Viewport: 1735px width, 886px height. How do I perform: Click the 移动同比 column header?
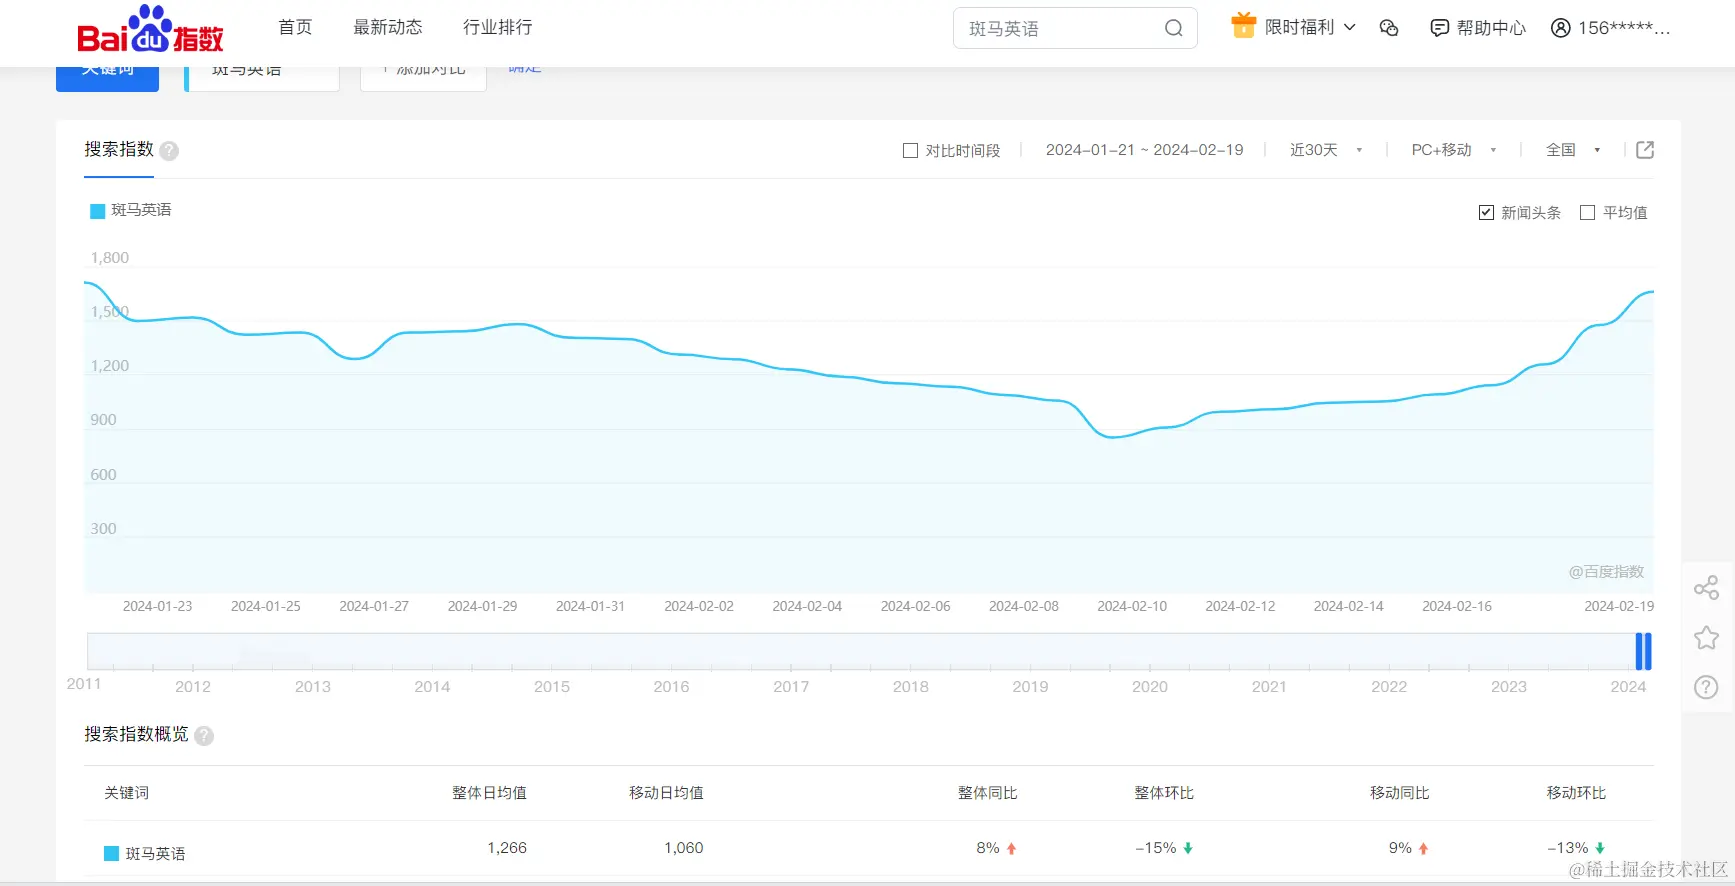[x=1399, y=793]
